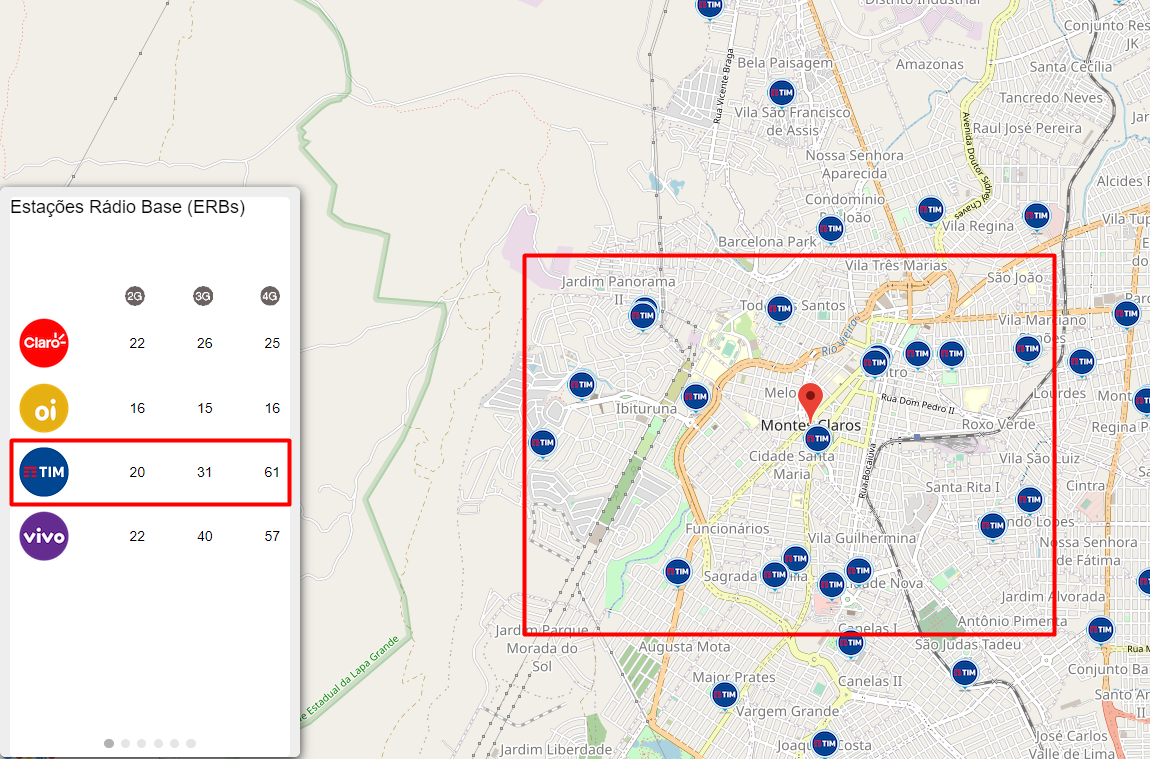Click the red location pin at Montes Claros
1150x759 pixels.
pos(810,402)
